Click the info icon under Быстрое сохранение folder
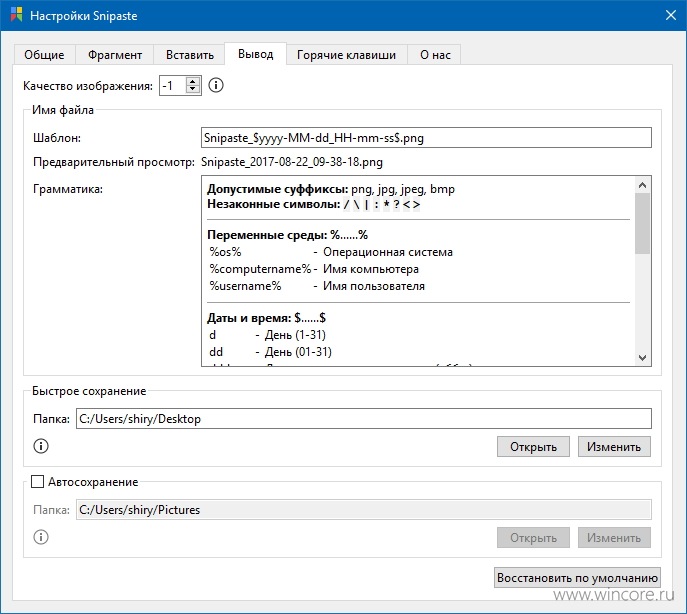Viewport: 687px width, 614px height. click(x=41, y=446)
